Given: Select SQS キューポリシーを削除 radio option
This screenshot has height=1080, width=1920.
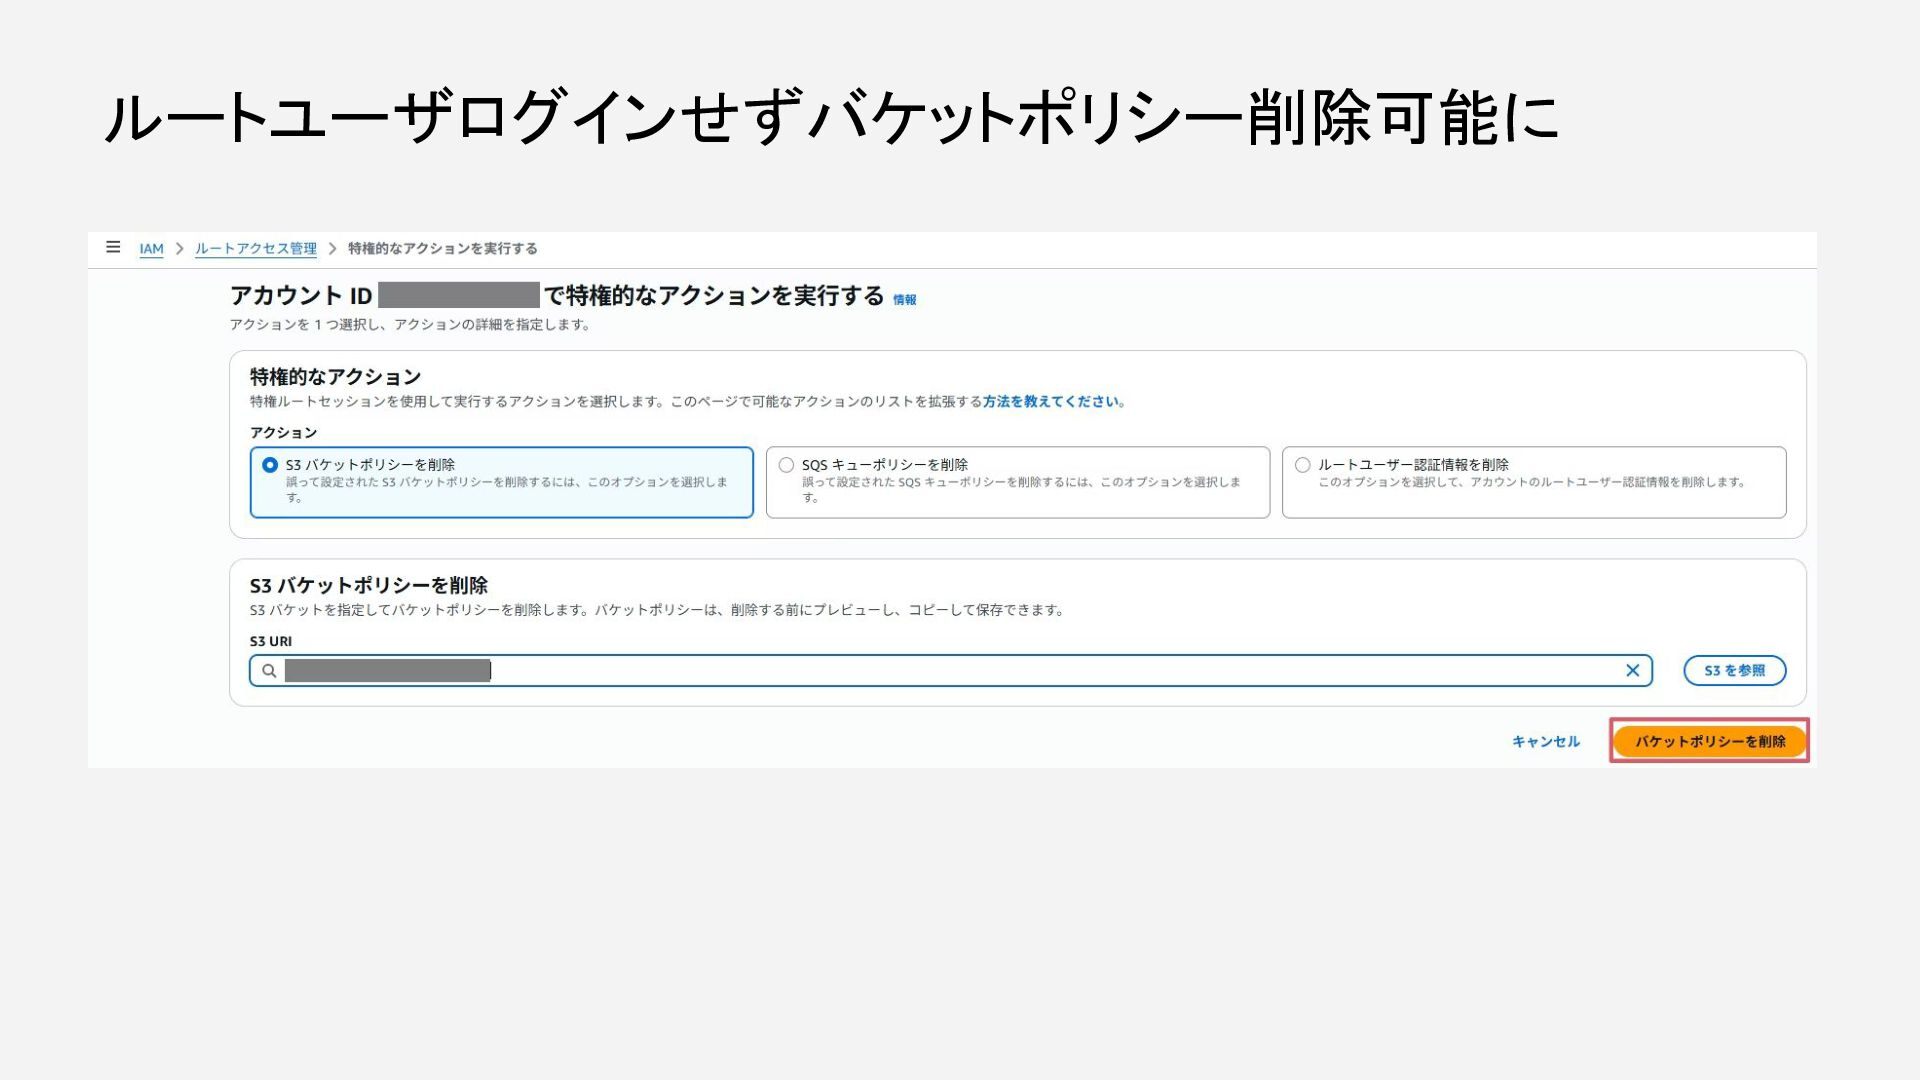Looking at the screenshot, I should coord(786,465).
